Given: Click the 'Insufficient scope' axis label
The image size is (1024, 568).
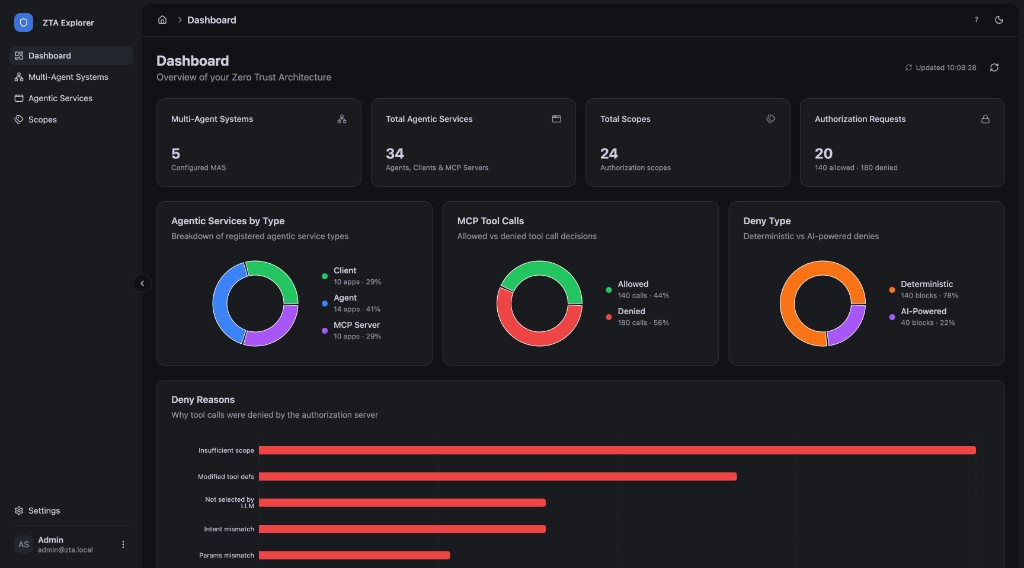Looking at the screenshot, I should (226, 450).
